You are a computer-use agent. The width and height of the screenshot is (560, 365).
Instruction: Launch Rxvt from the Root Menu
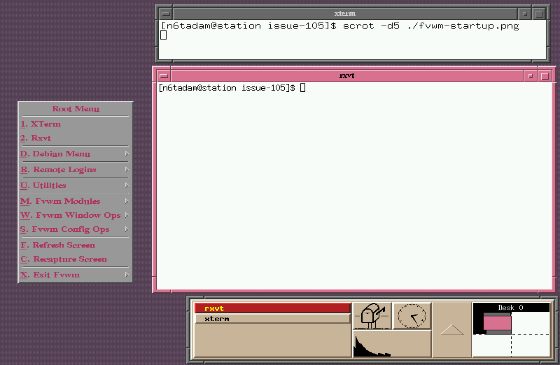pyautogui.click(x=75, y=138)
